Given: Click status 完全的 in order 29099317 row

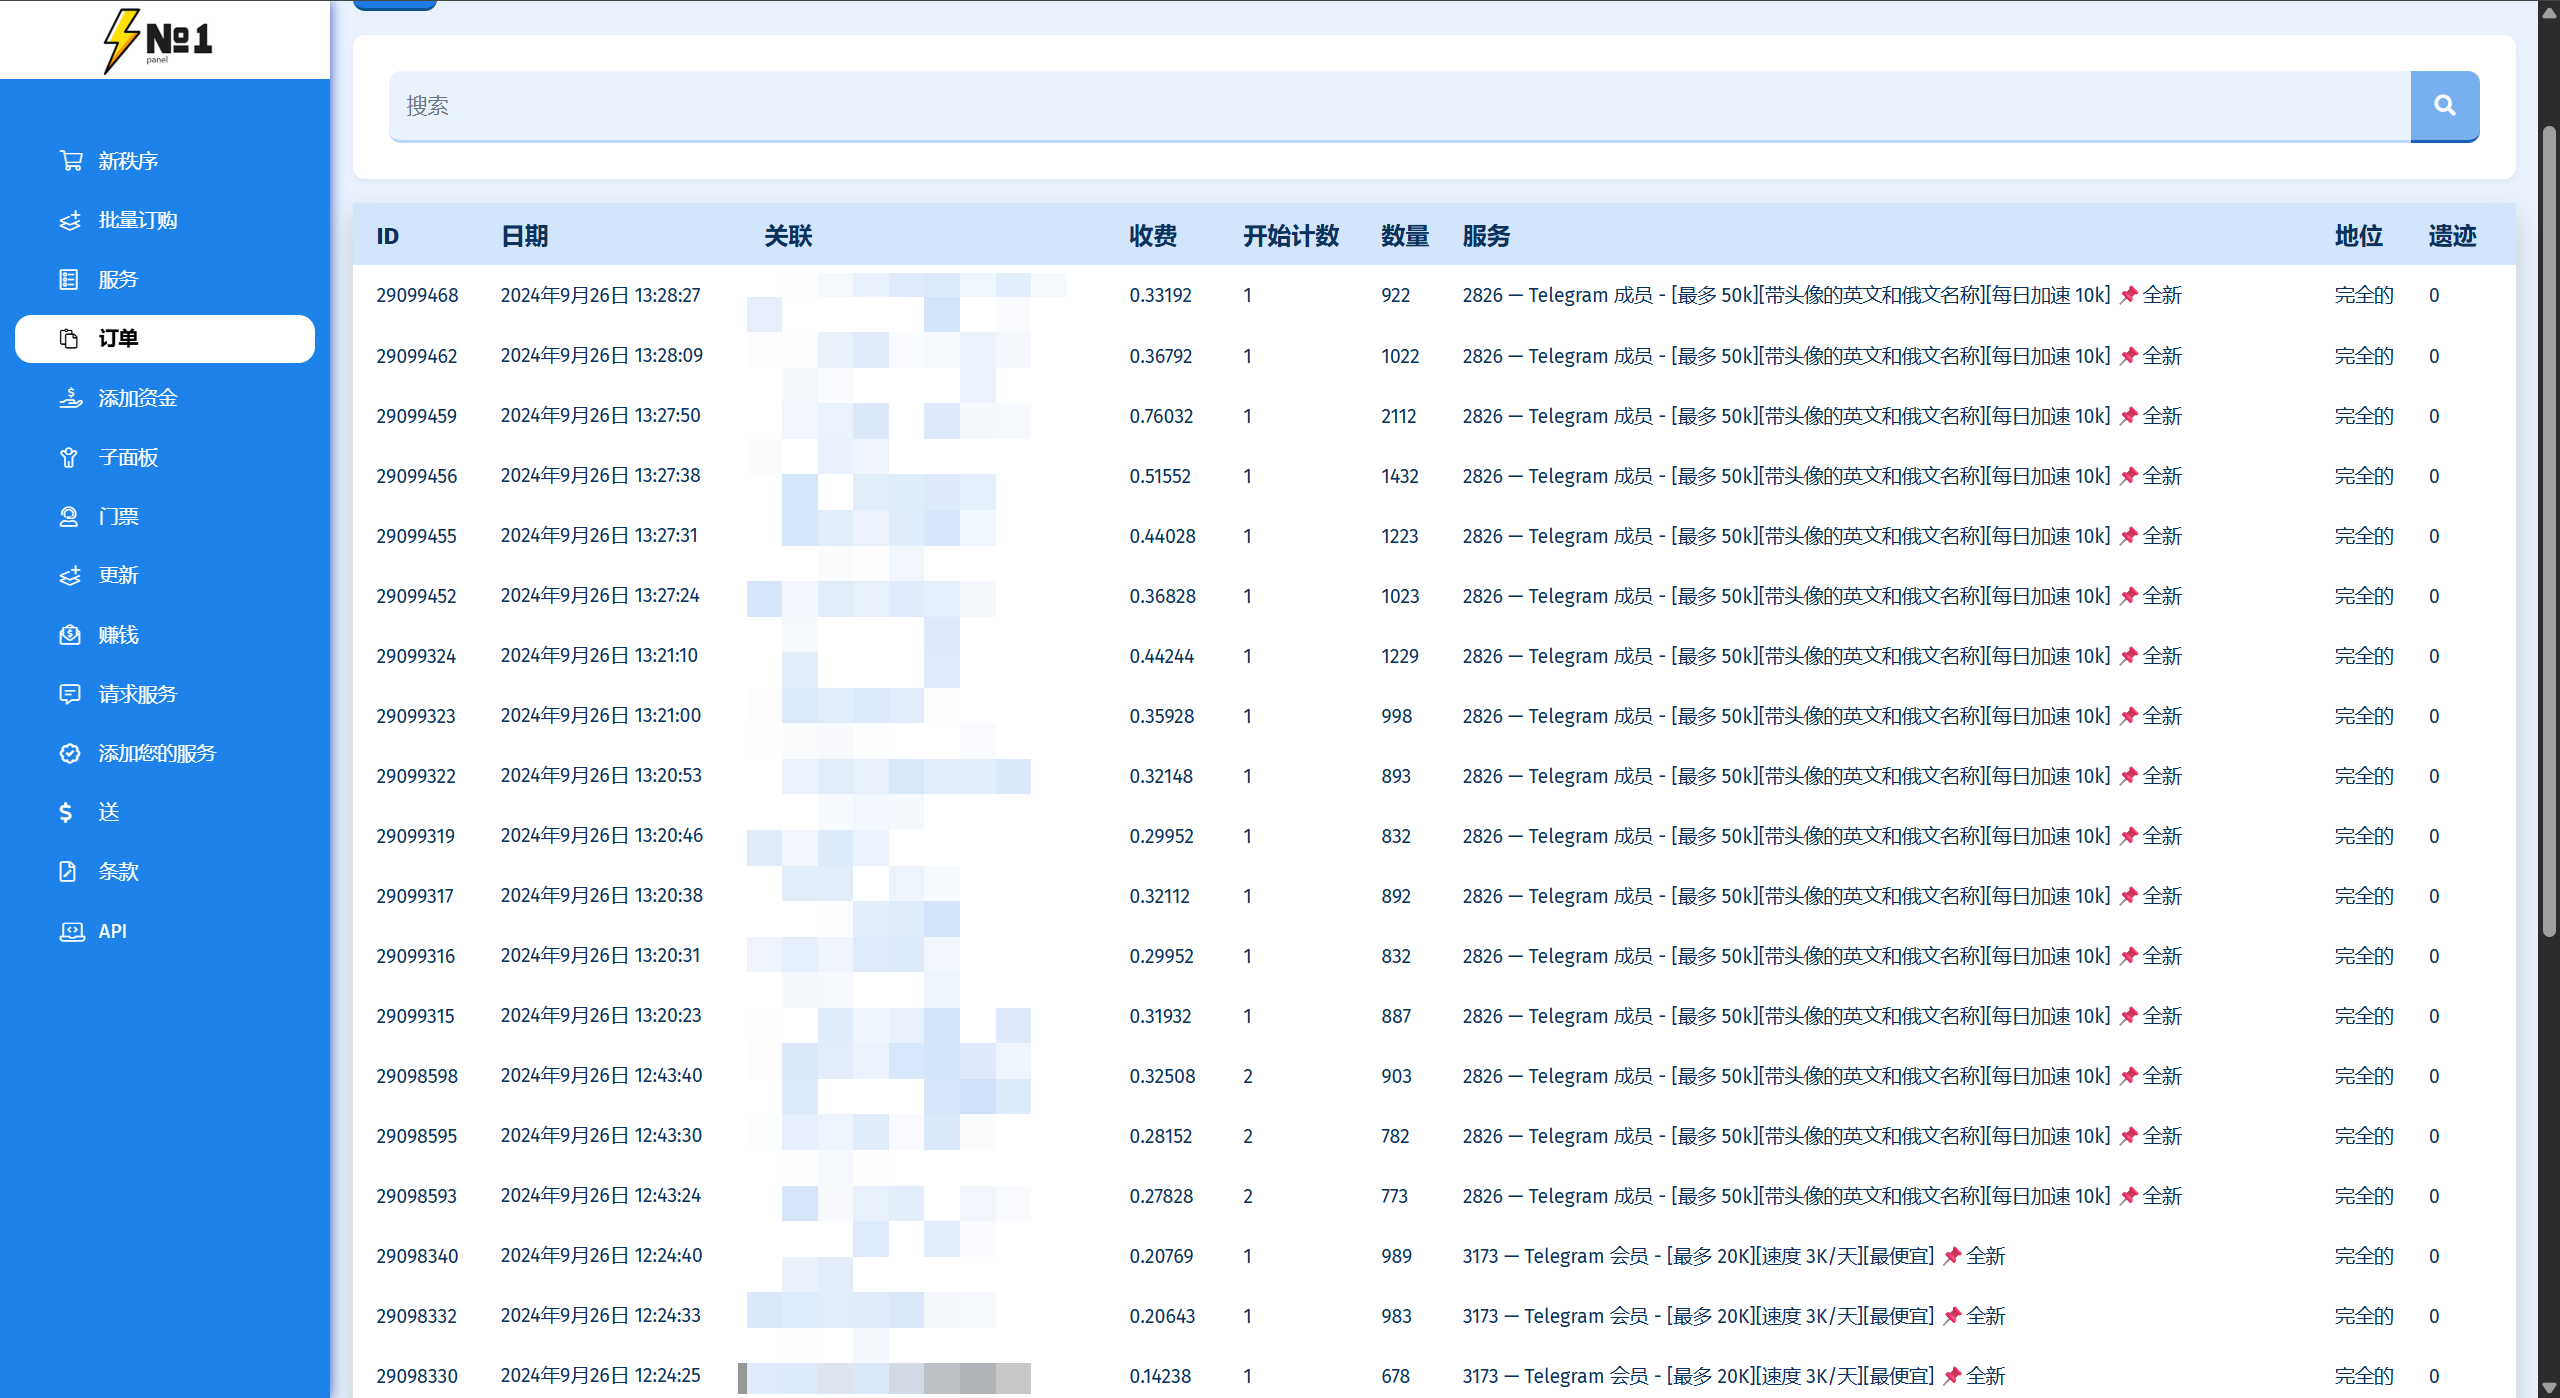Looking at the screenshot, I should click(x=2364, y=896).
